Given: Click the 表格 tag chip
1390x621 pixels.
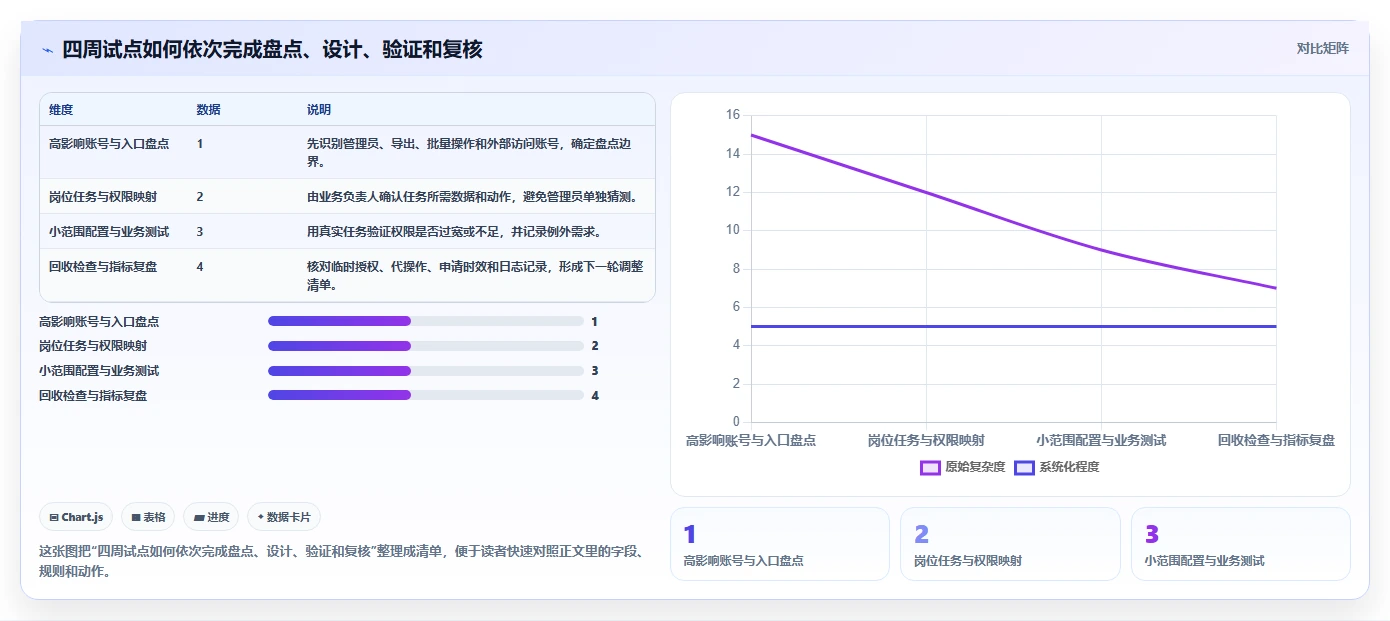Looking at the screenshot, I should pos(148,517).
